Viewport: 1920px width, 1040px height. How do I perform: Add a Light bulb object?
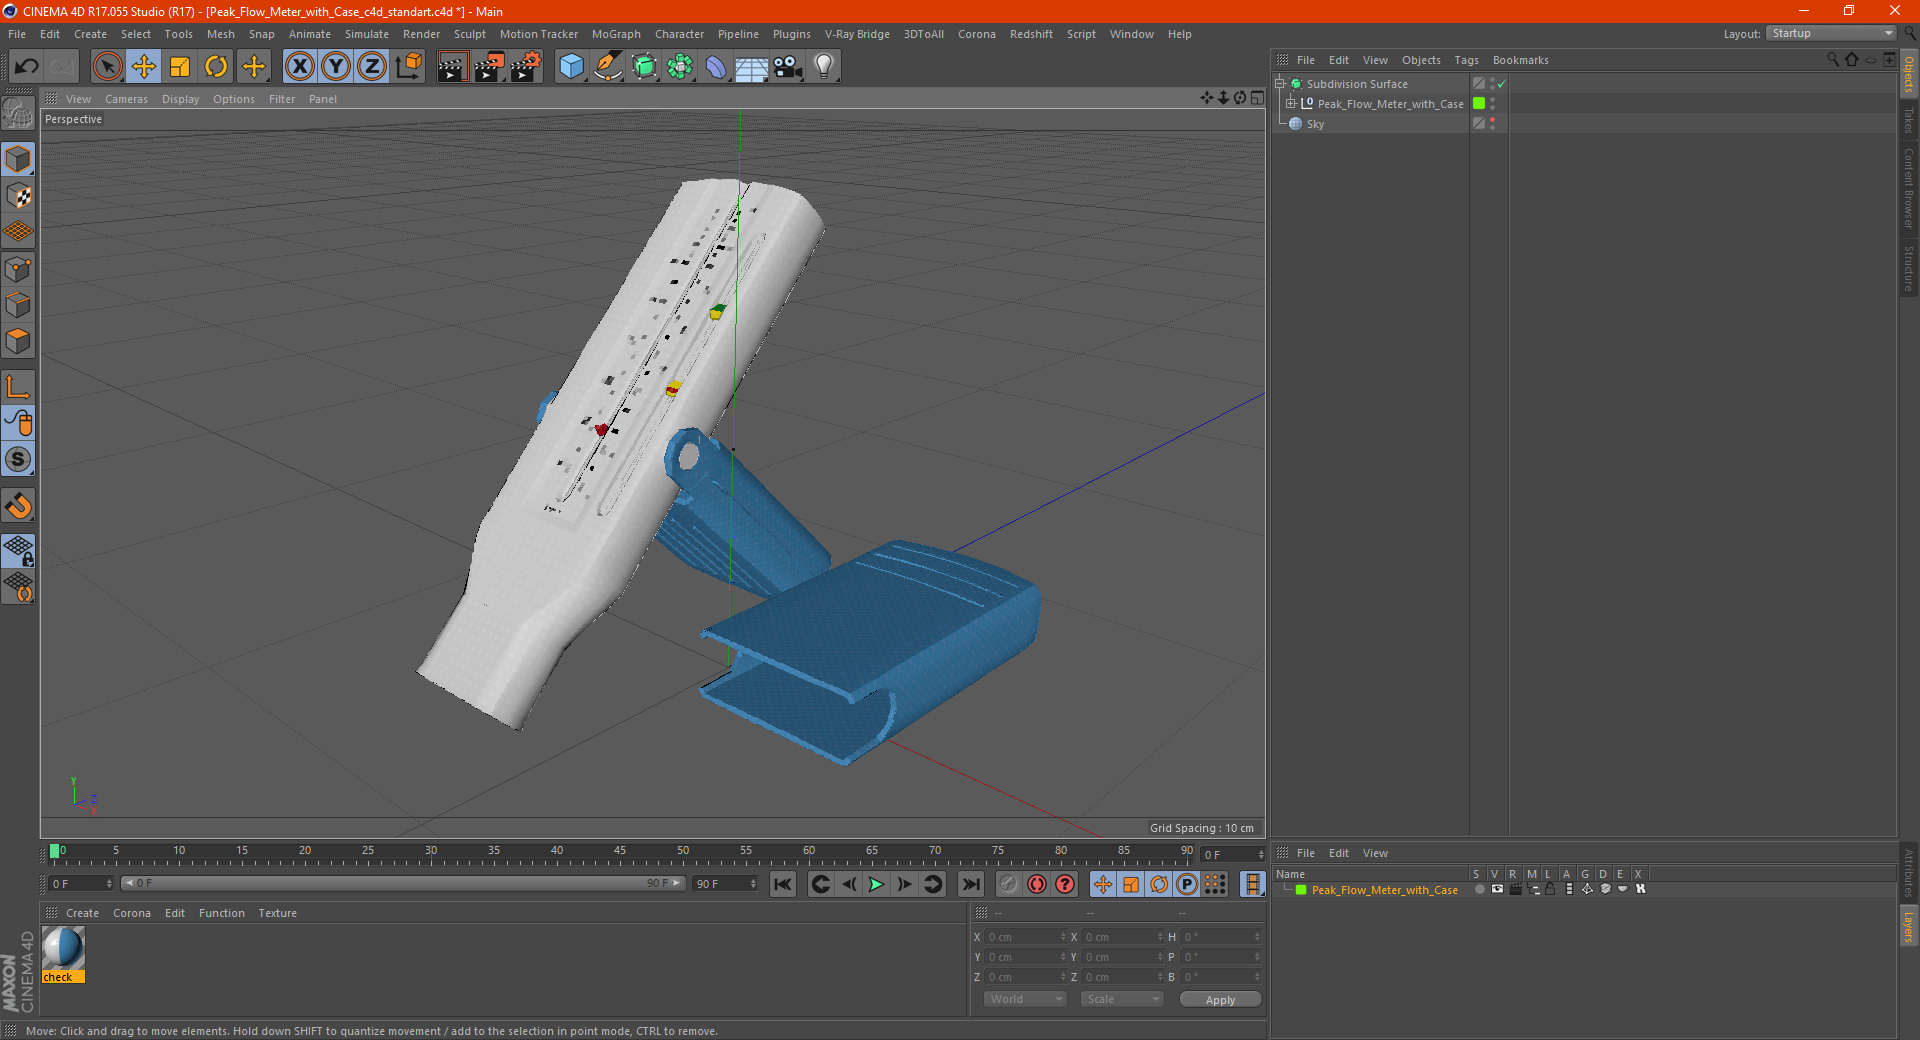(x=824, y=67)
